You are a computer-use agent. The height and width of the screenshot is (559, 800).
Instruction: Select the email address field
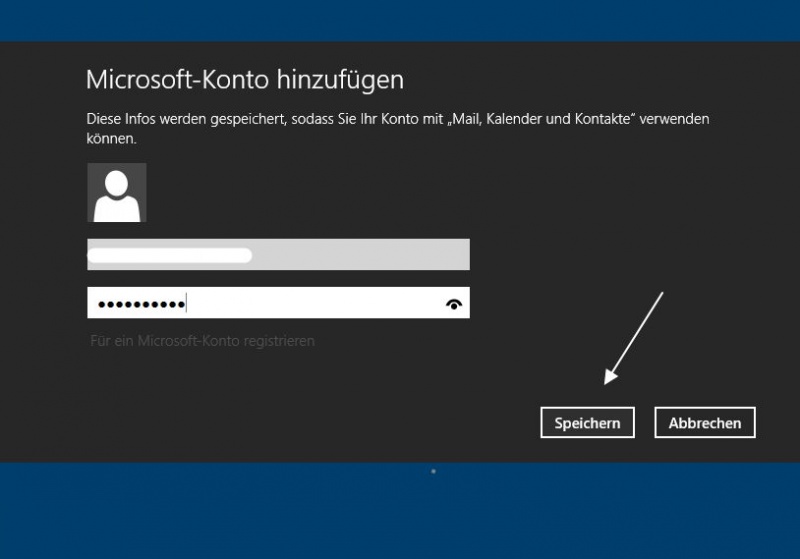tap(278, 255)
